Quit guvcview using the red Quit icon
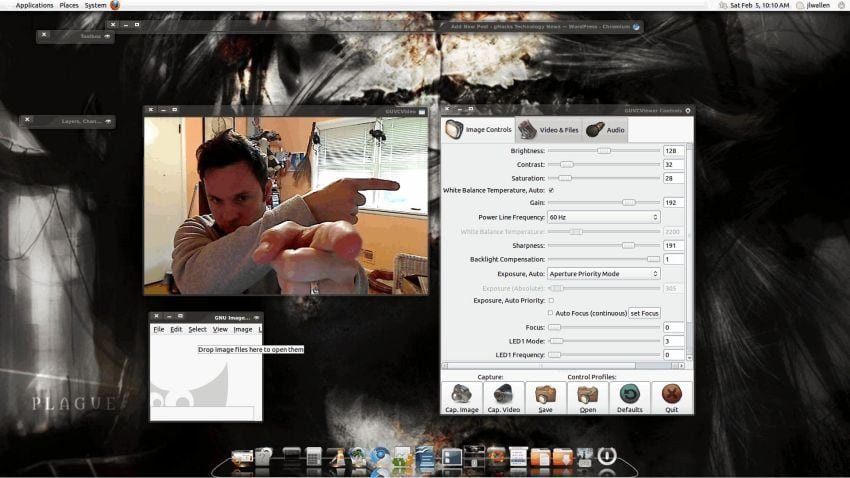Screen dimensions: 850x478 (672, 394)
